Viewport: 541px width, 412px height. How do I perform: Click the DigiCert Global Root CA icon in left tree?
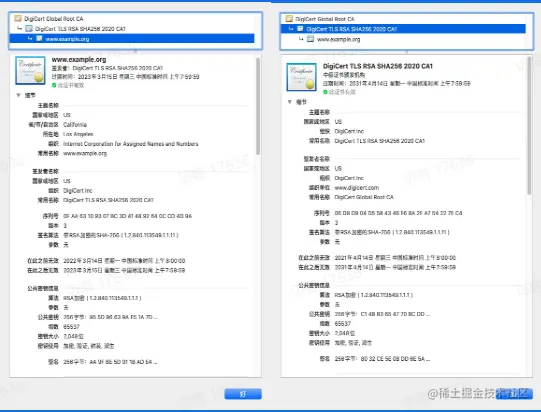[18, 18]
